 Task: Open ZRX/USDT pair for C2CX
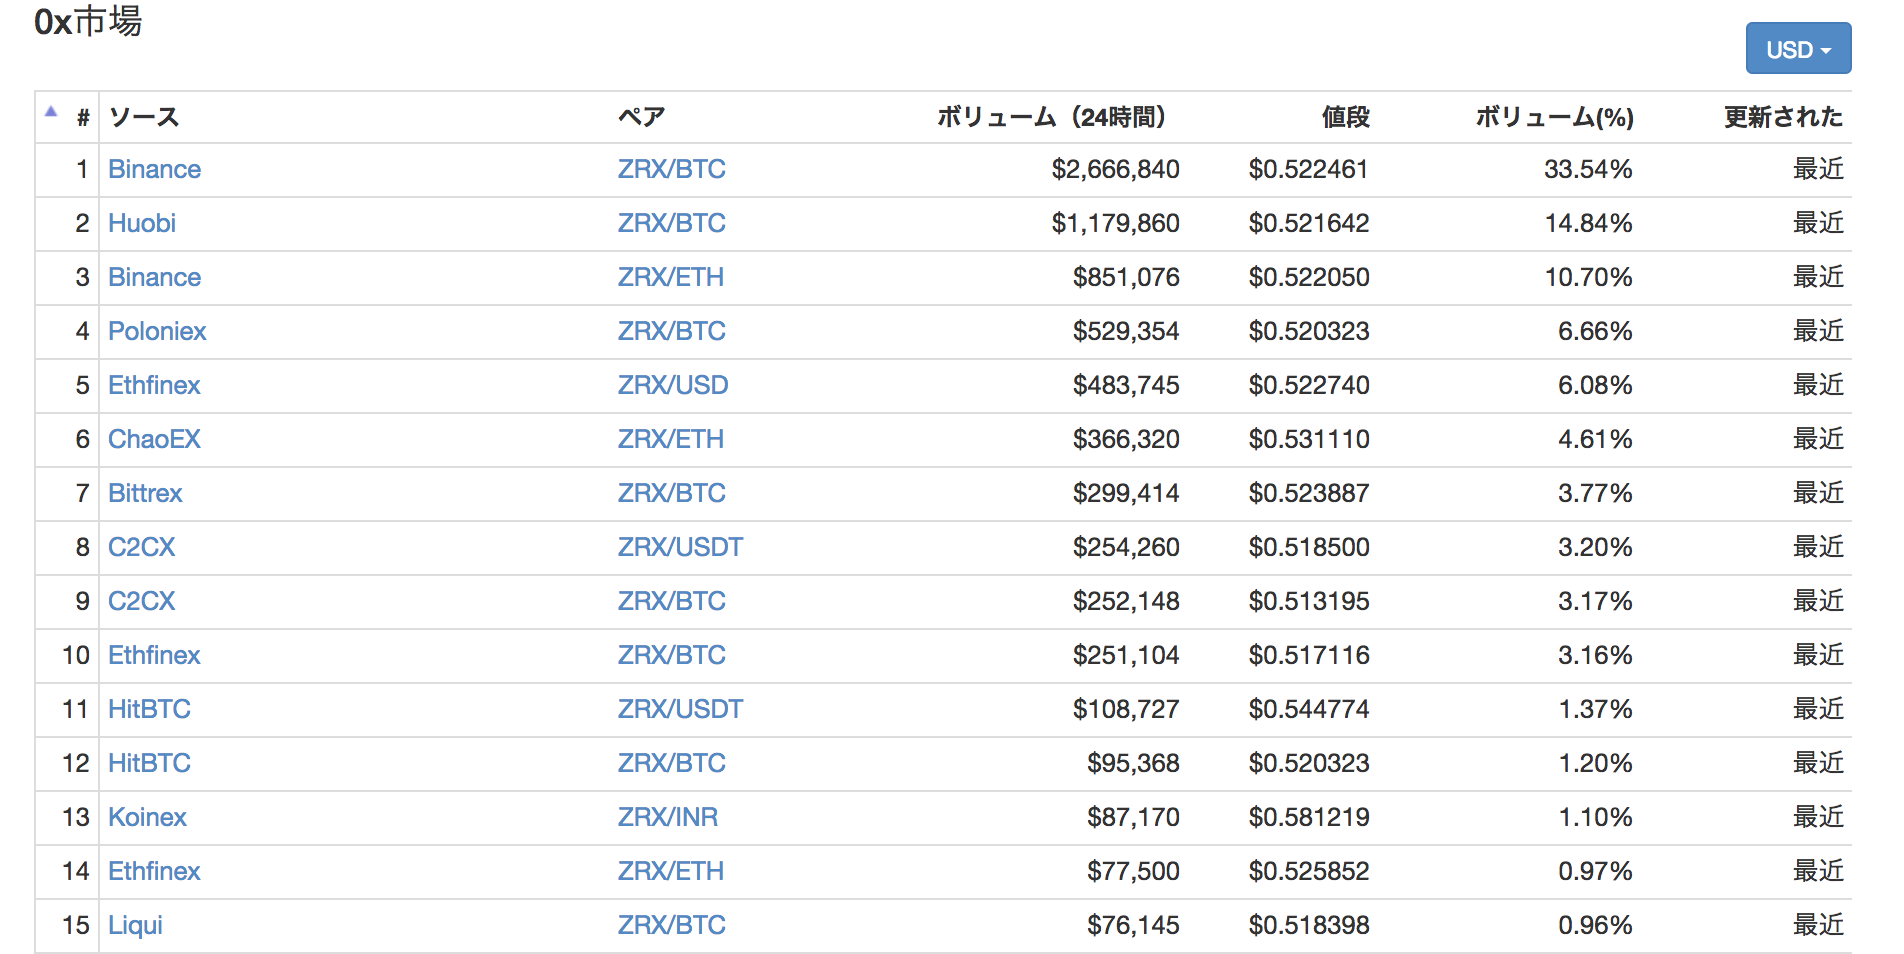pyautogui.click(x=680, y=547)
